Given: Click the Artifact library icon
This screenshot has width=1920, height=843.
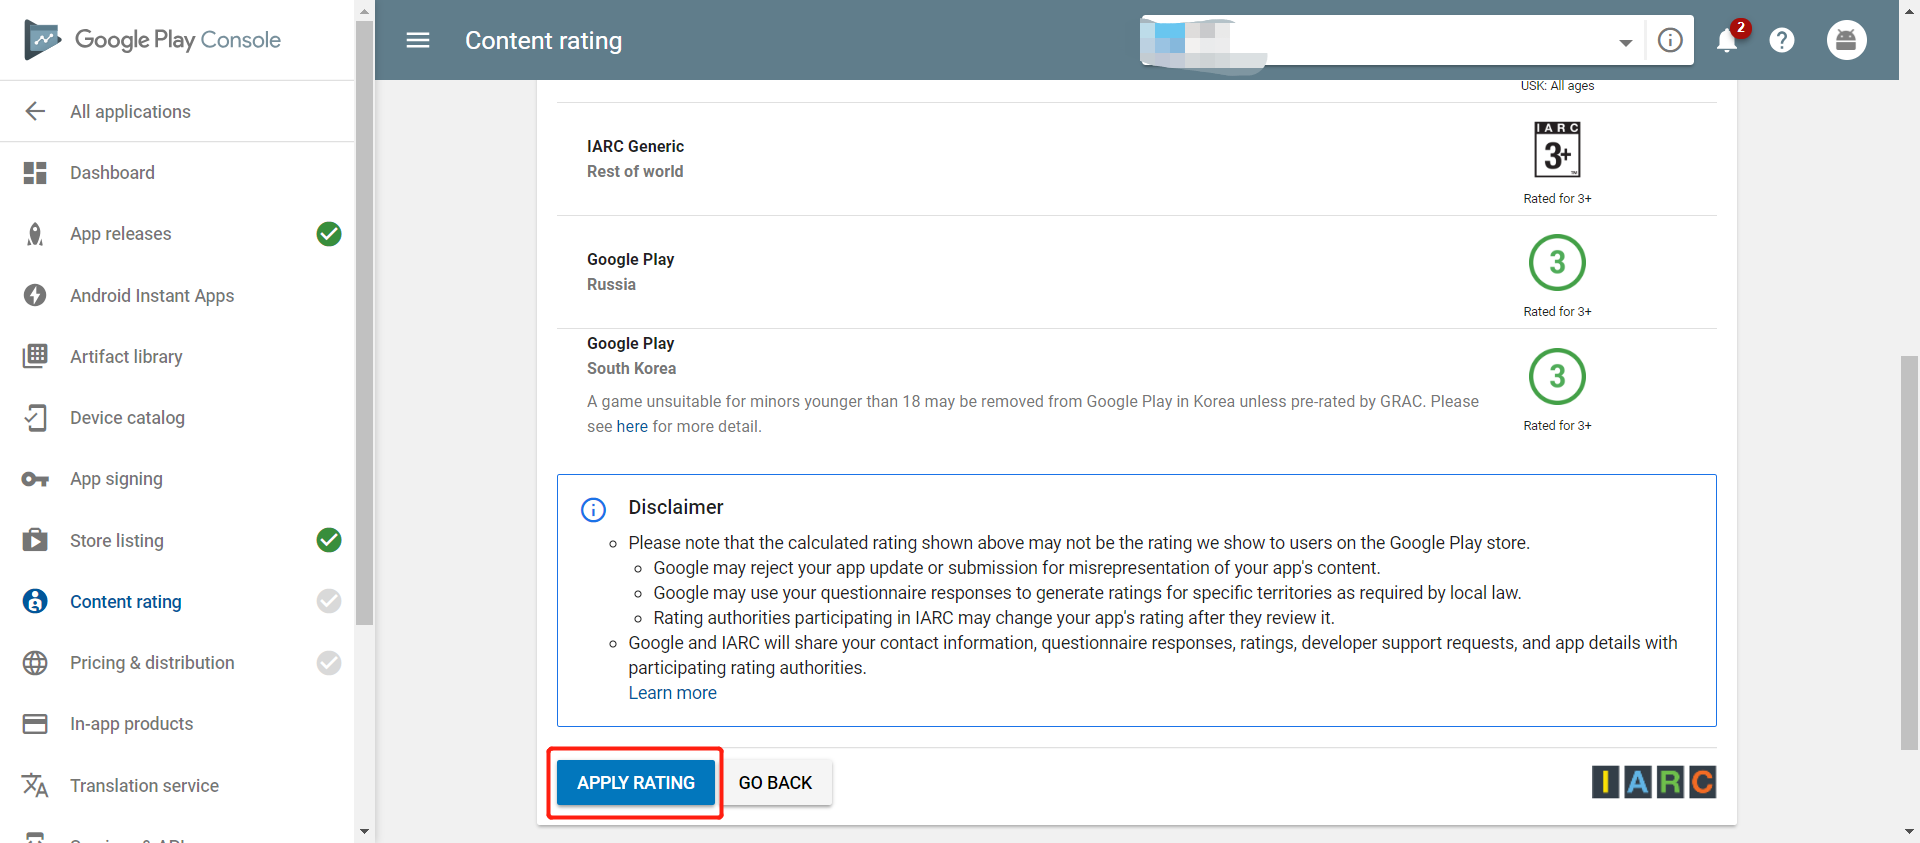Looking at the screenshot, I should (35, 356).
